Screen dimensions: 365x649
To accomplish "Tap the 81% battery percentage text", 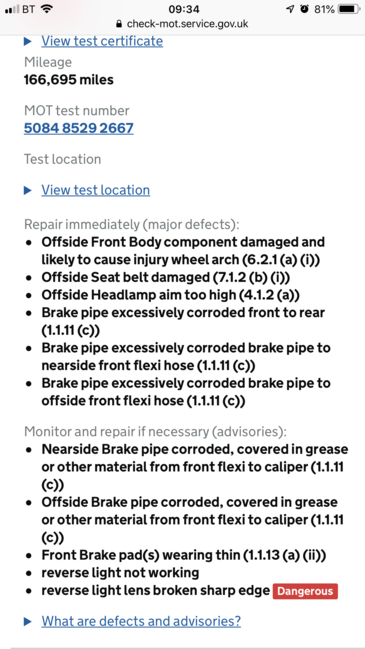I will (324, 9).
